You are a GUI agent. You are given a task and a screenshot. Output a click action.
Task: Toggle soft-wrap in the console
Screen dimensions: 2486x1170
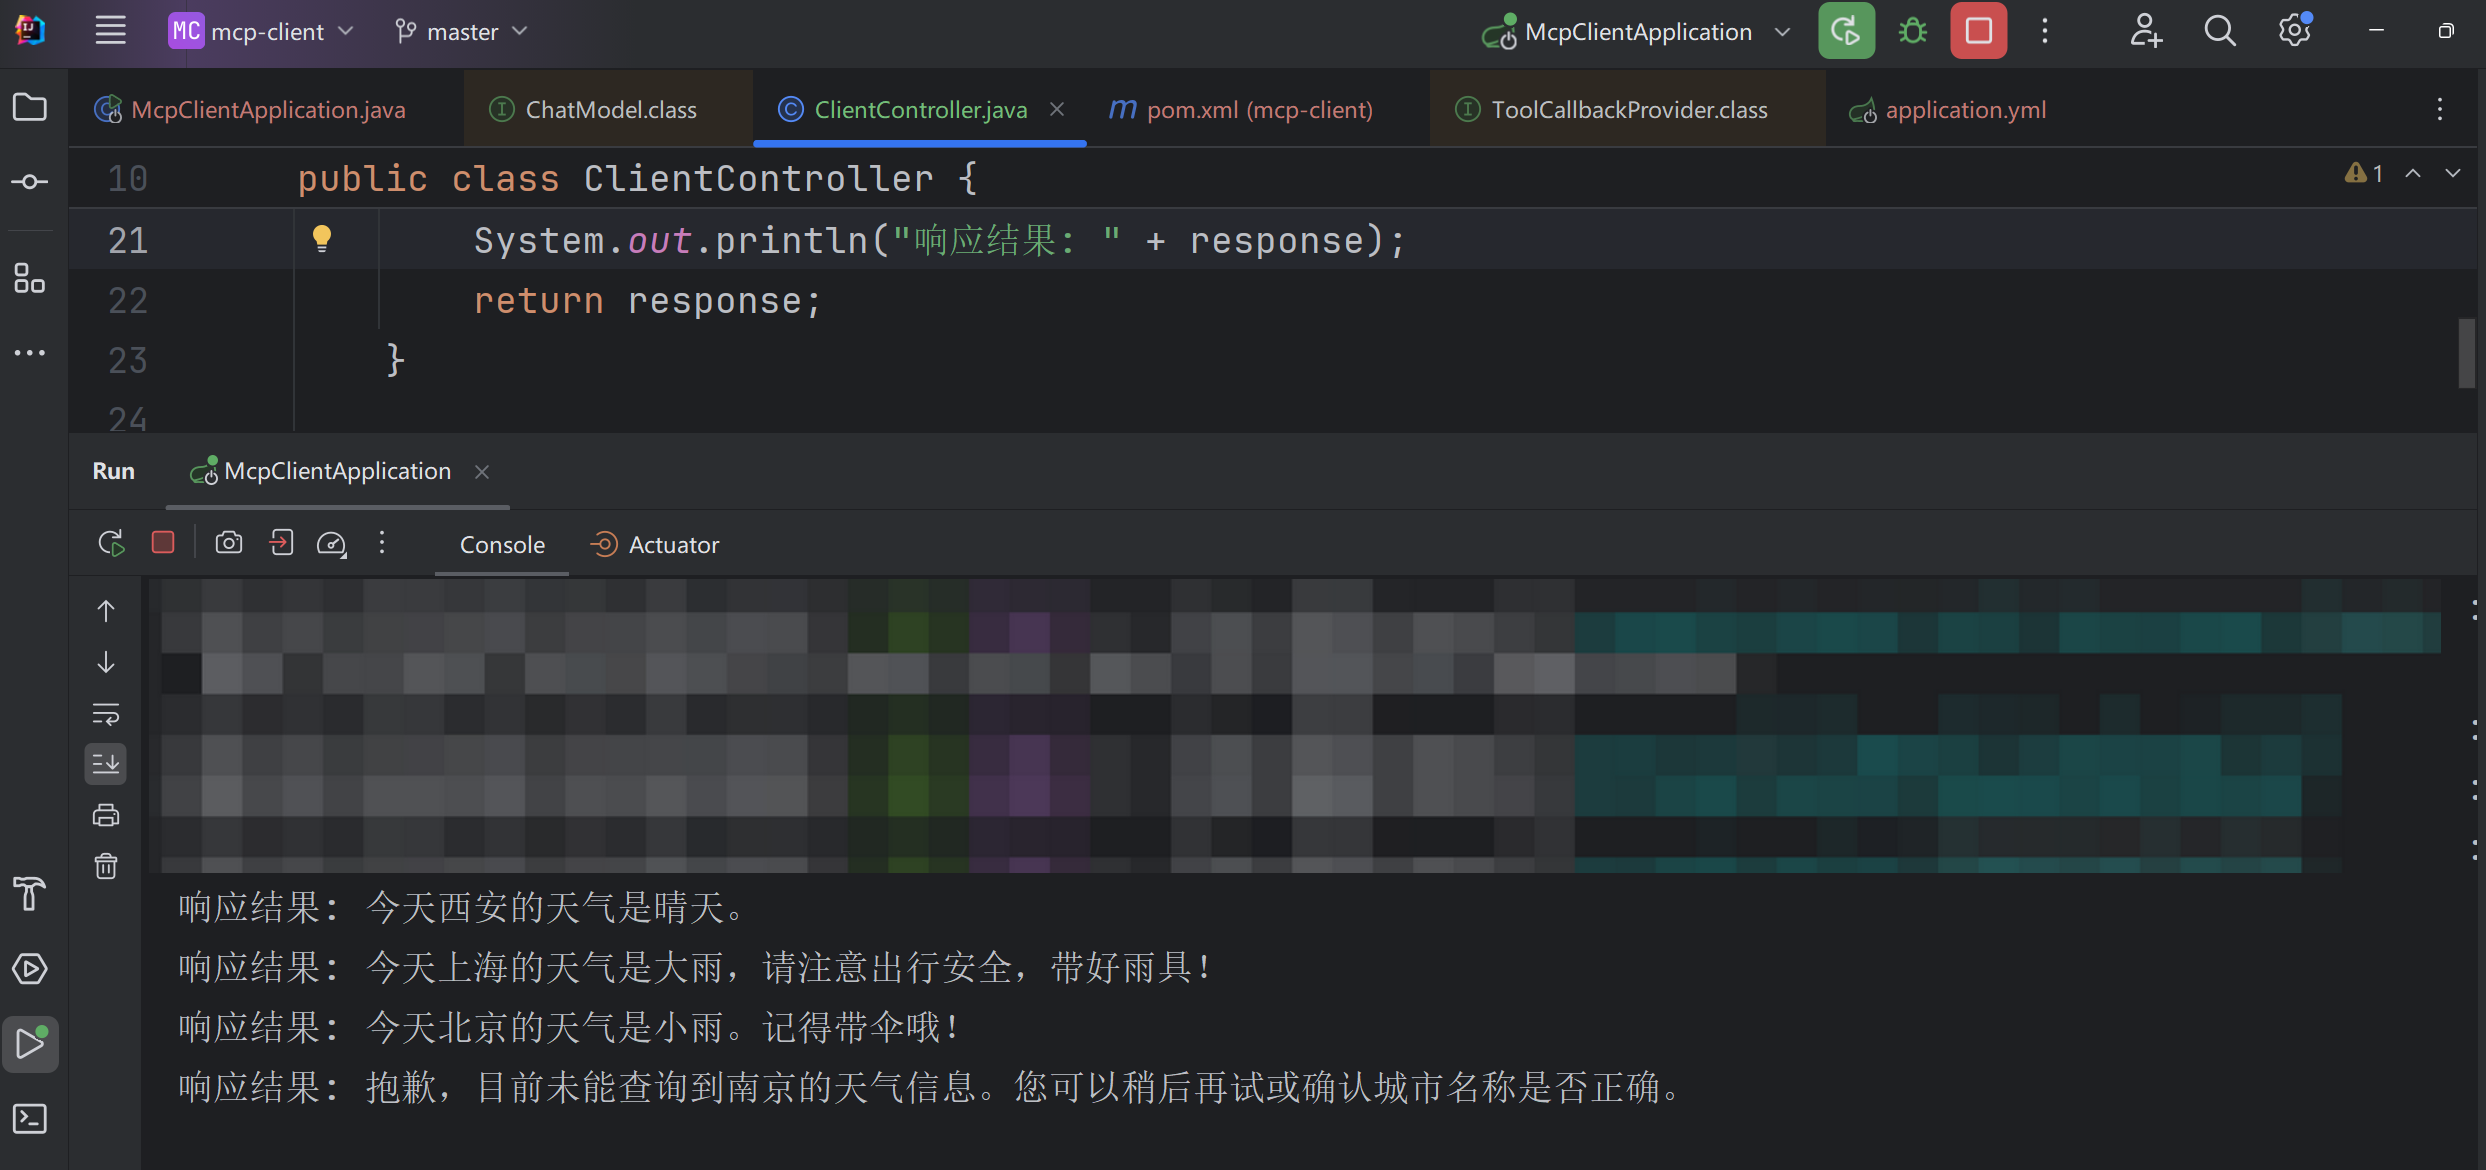106,714
